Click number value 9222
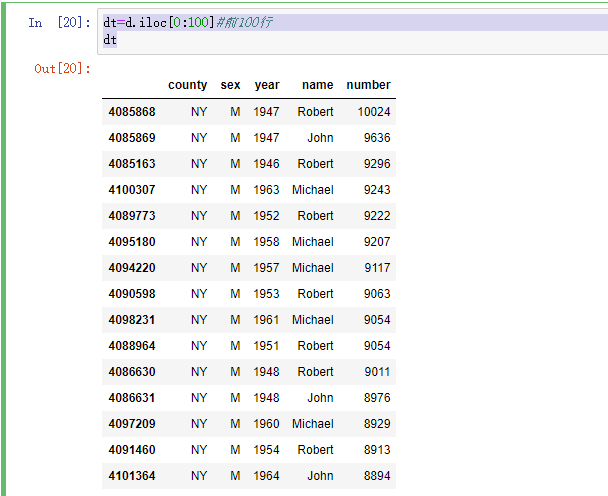This screenshot has height=496, width=608. [377, 216]
